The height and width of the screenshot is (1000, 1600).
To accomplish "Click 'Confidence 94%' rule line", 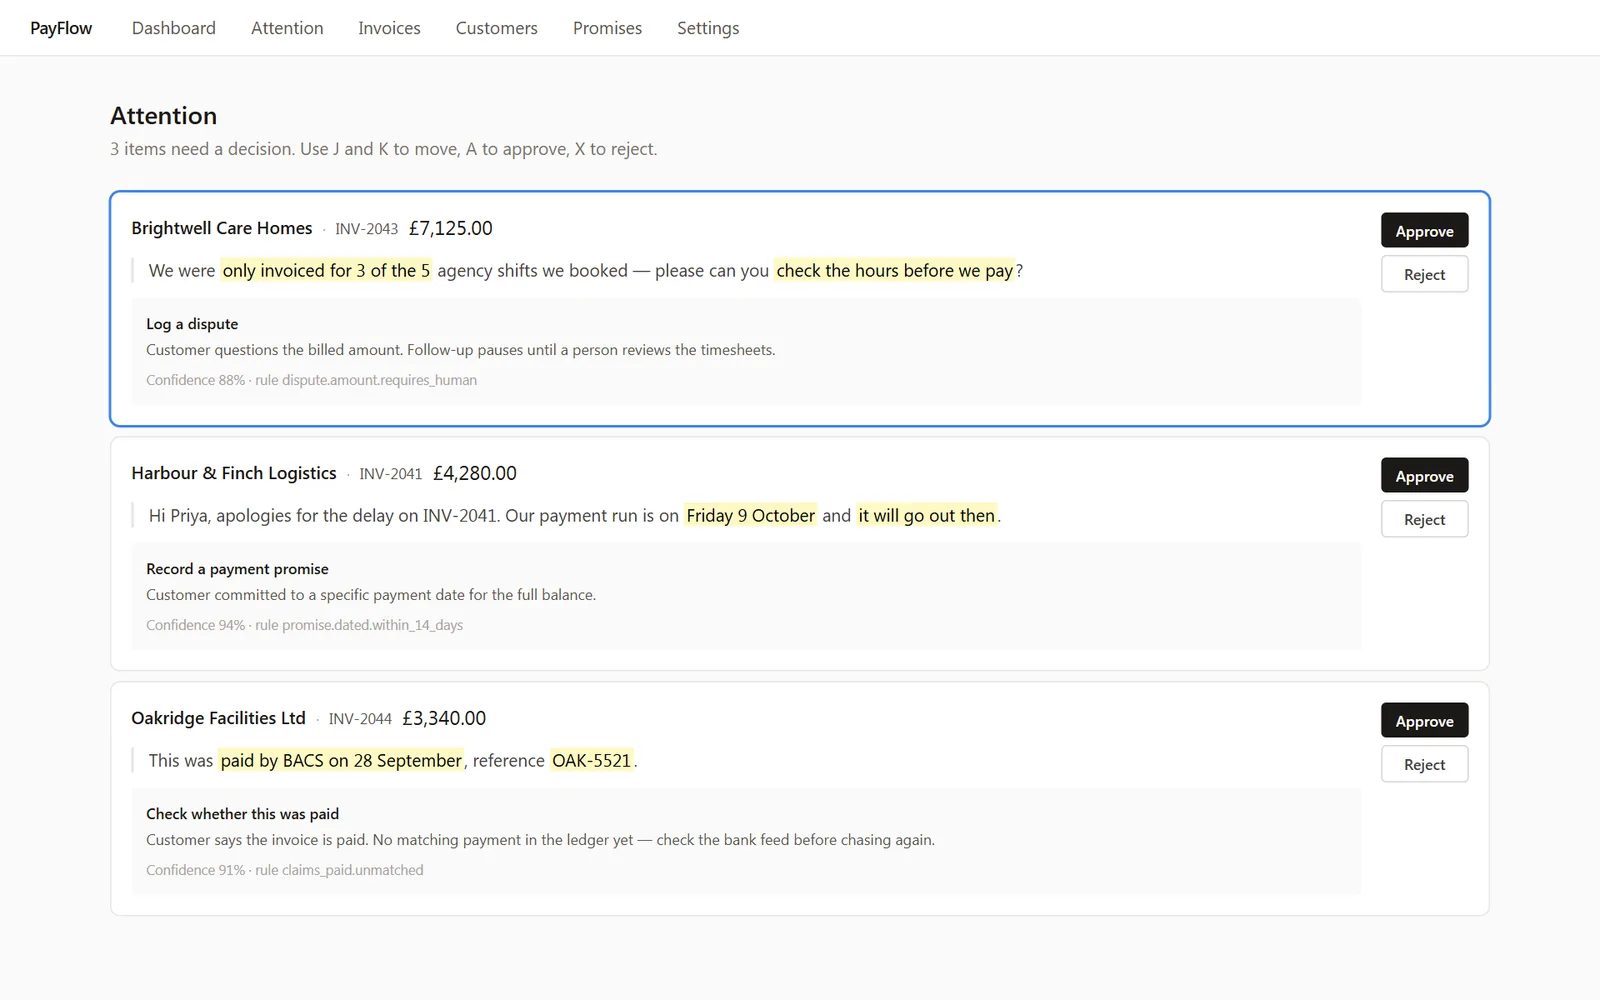I will pyautogui.click(x=304, y=625).
